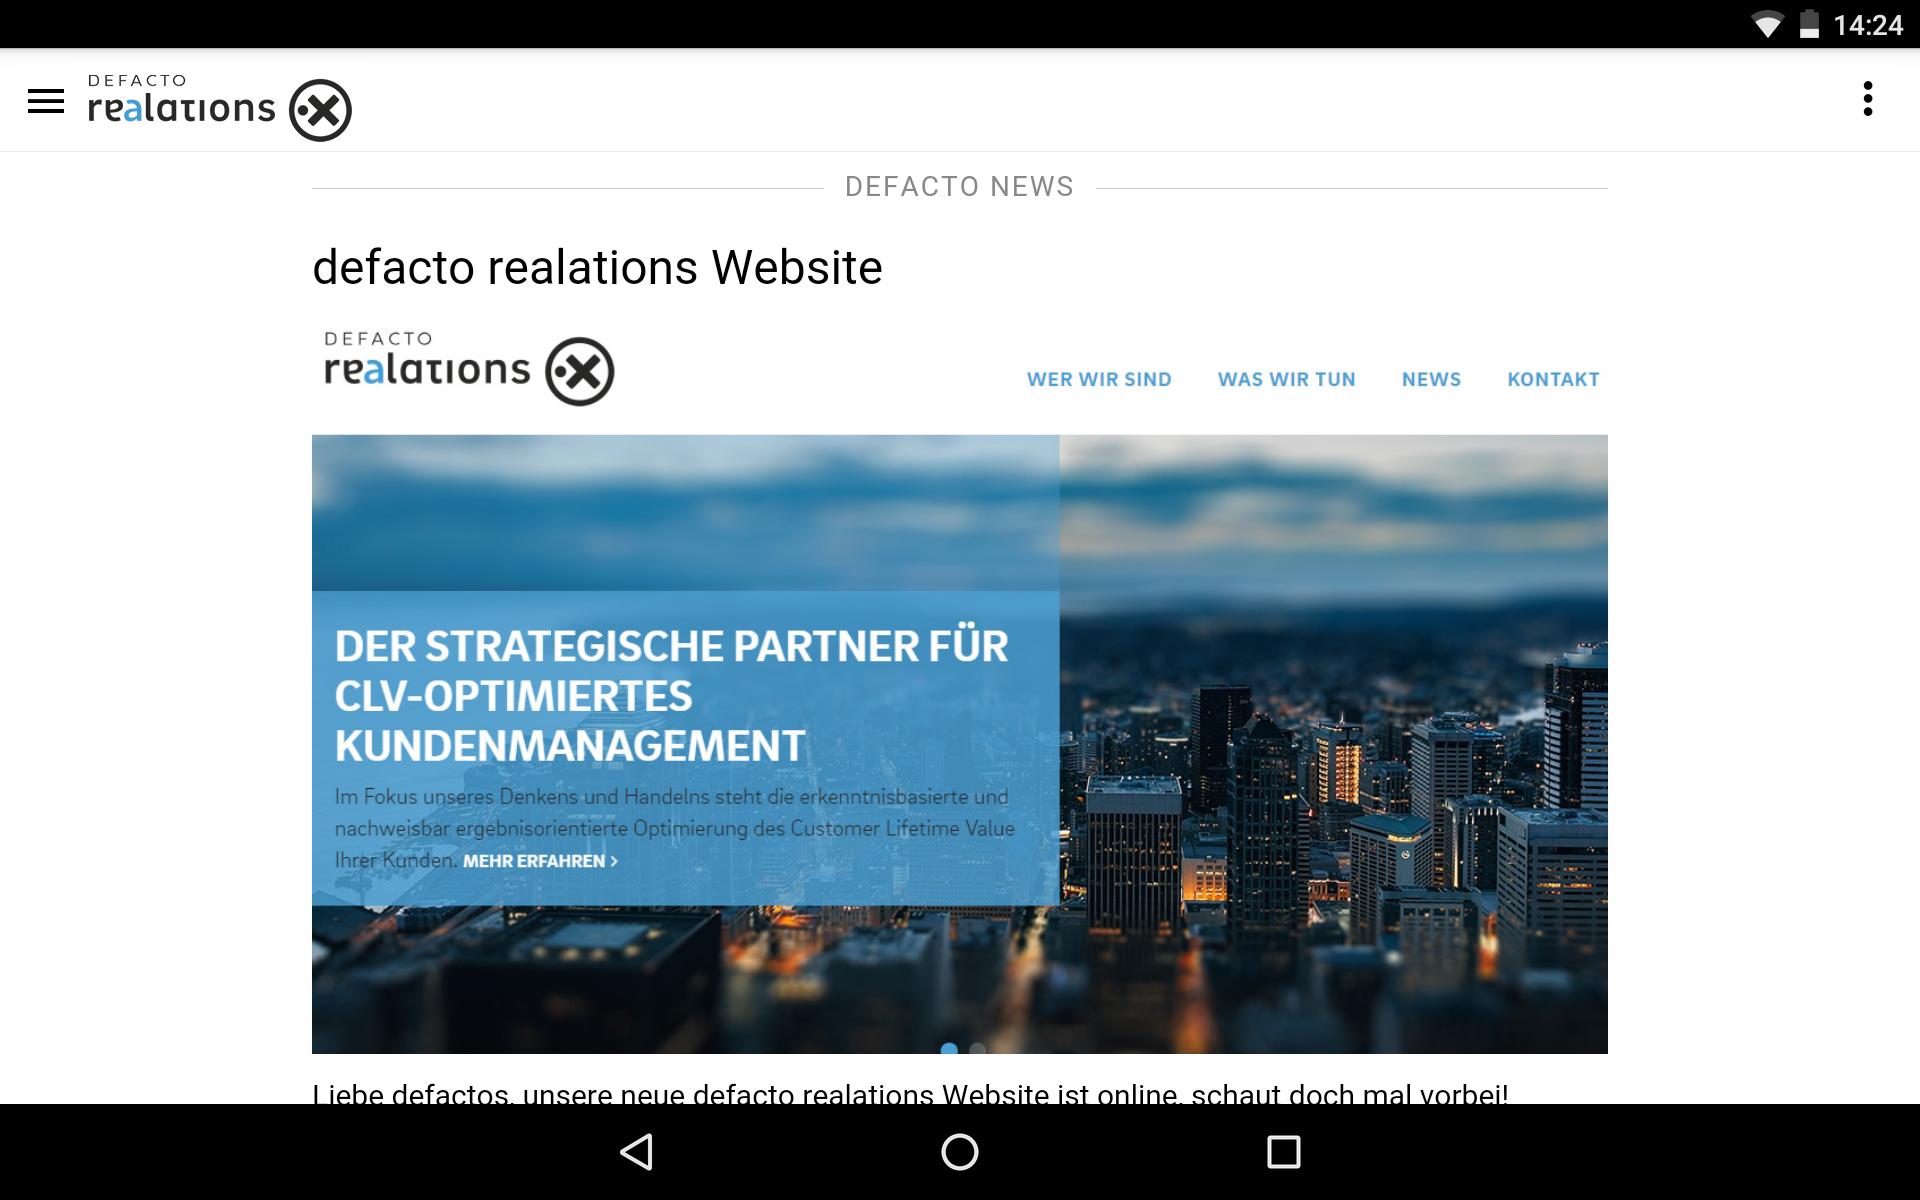
Task: Tap the 'Liebe defactos' article text
Action: click(910, 1093)
